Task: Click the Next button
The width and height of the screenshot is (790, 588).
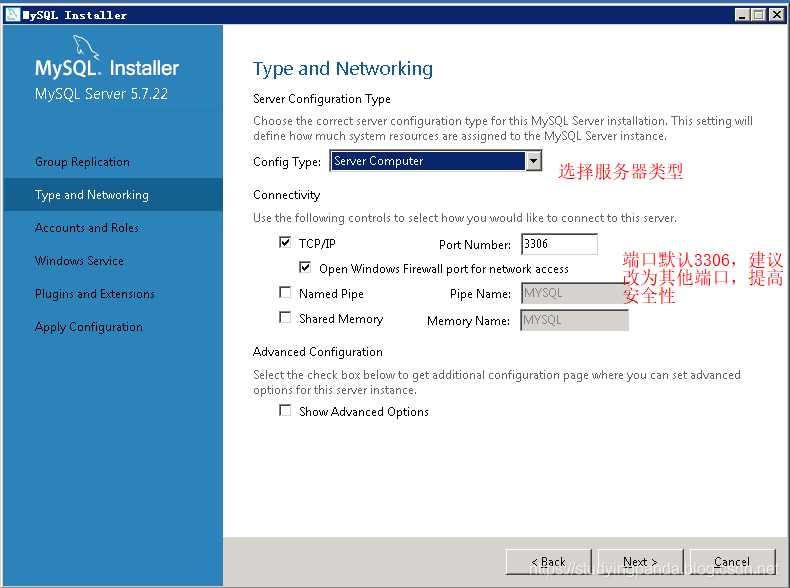Action: tap(640, 562)
